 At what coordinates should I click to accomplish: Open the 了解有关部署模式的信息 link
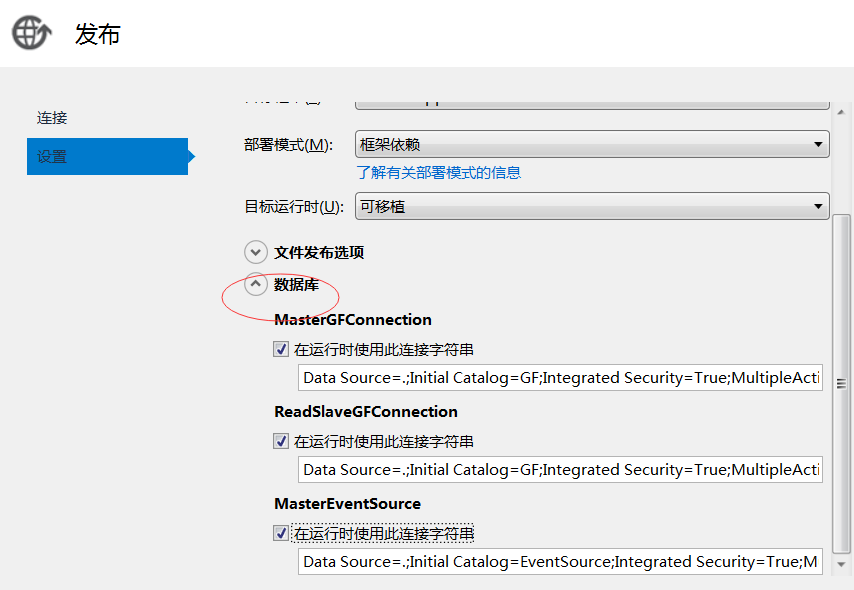point(439,172)
